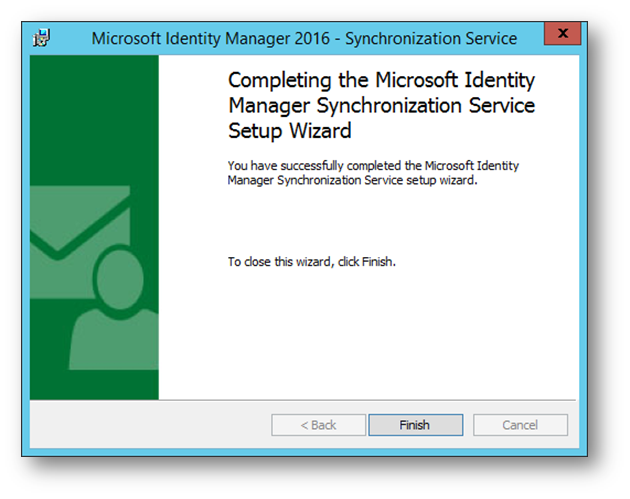Close the setup window with red X
Screen dimensions: 630x499
[562, 33]
